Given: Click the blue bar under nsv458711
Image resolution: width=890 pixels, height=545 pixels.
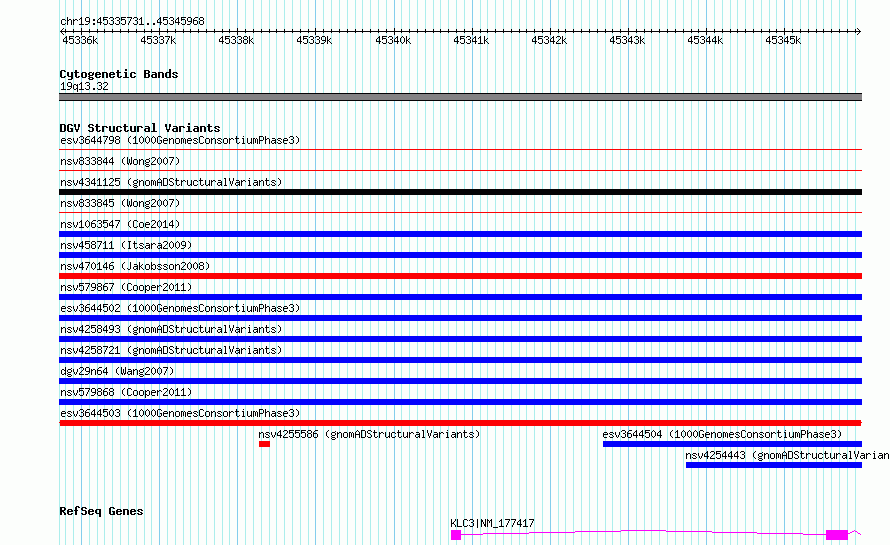Looking at the screenshot, I should coord(460,255).
